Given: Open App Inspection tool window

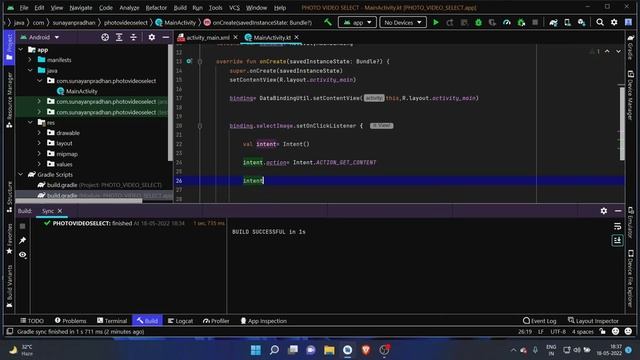Looking at the screenshot, I should pos(264,321).
